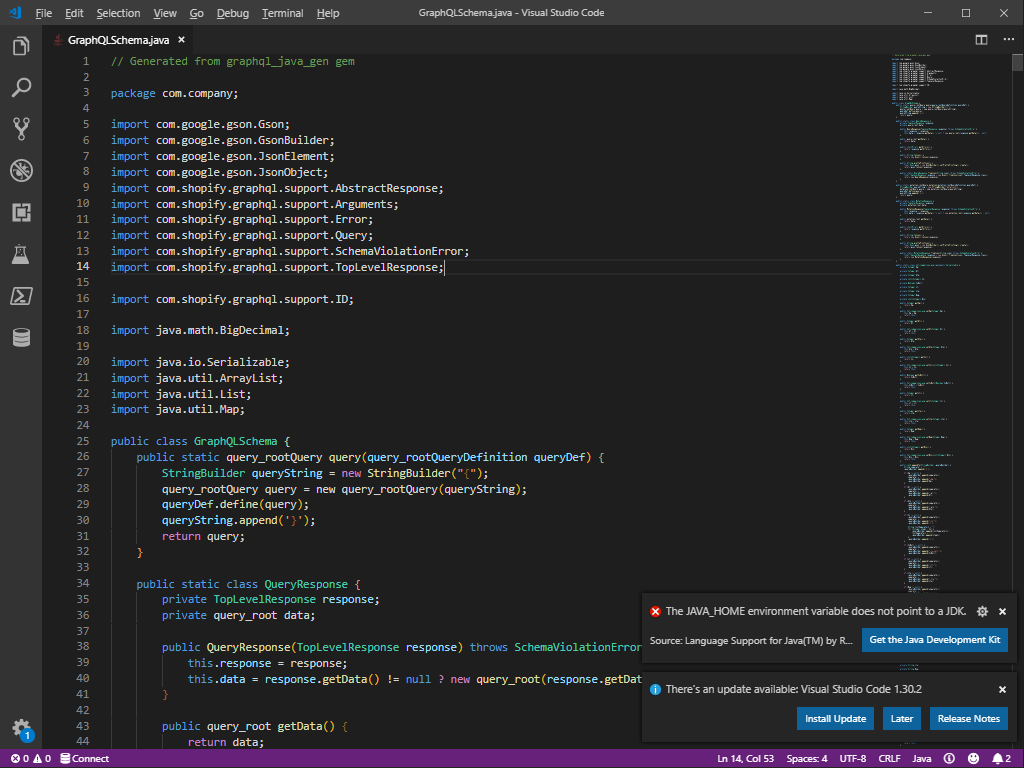Open the Test flask view in activity bar
This screenshot has height=768, width=1024.
tap(21, 254)
